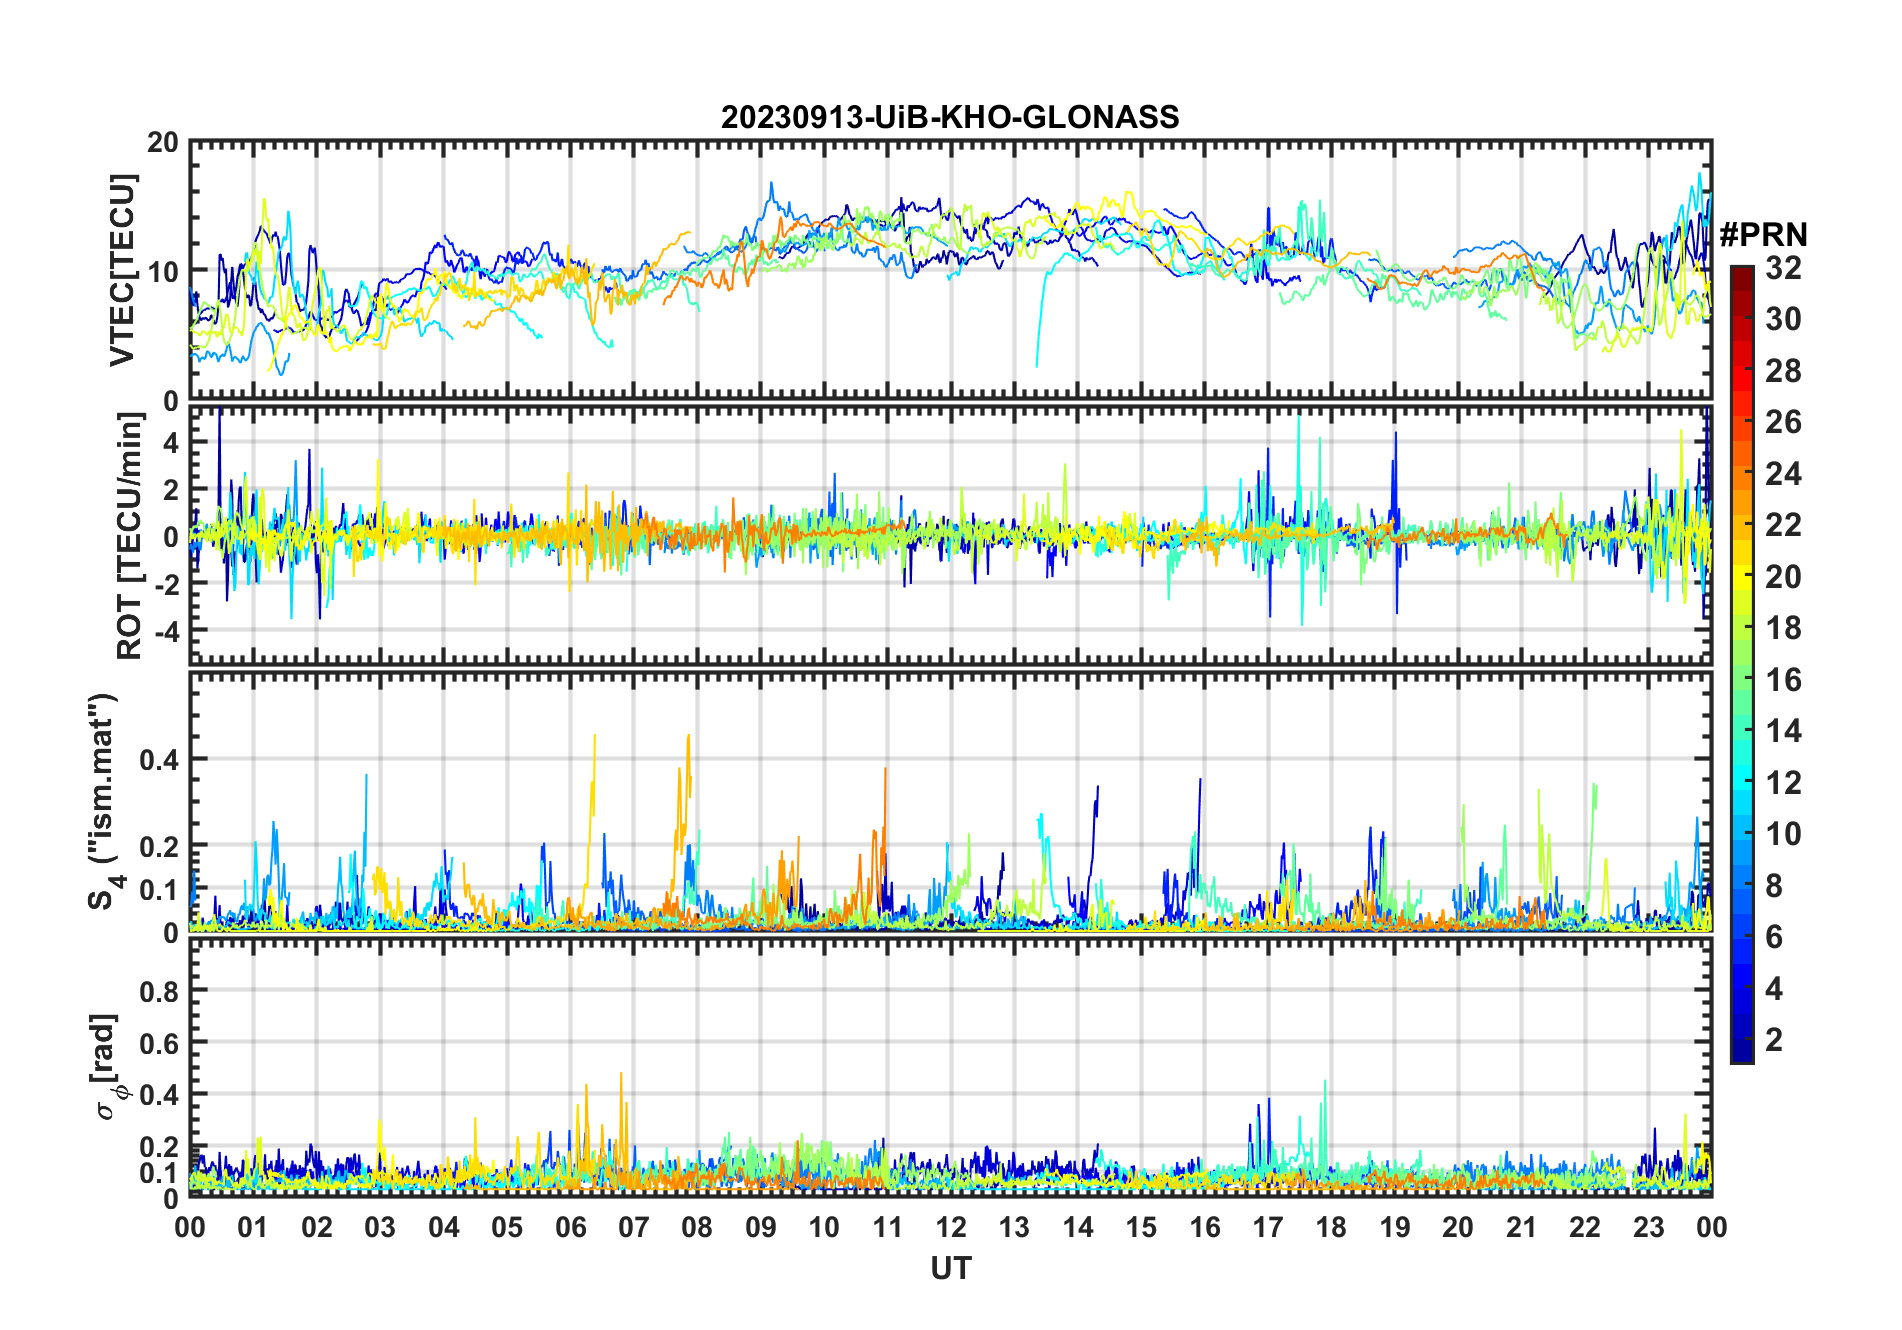Click hour 23 on the UT axis

point(1648,1227)
